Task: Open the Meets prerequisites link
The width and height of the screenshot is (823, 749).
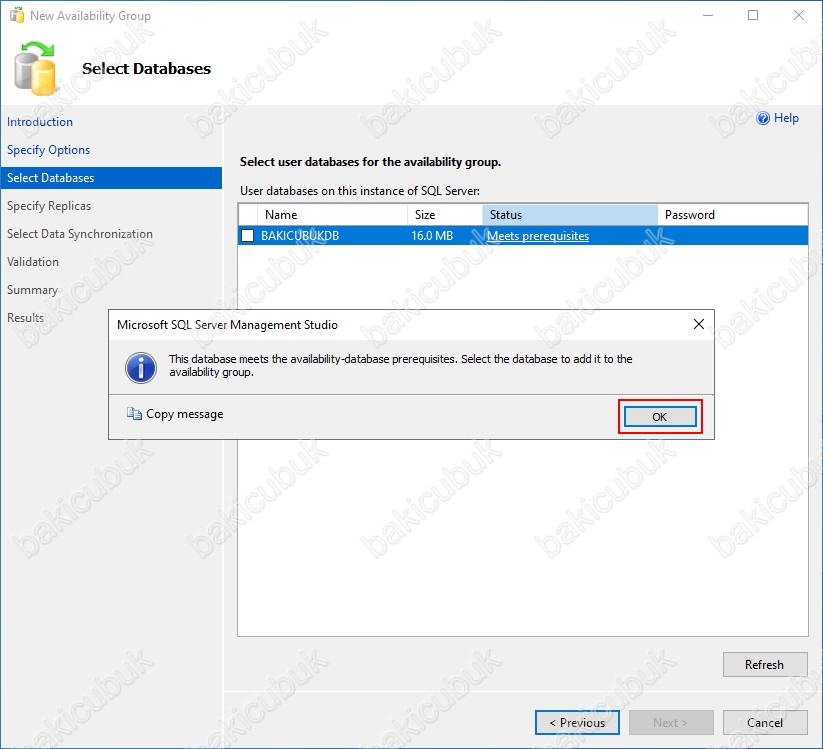Action: 538,236
